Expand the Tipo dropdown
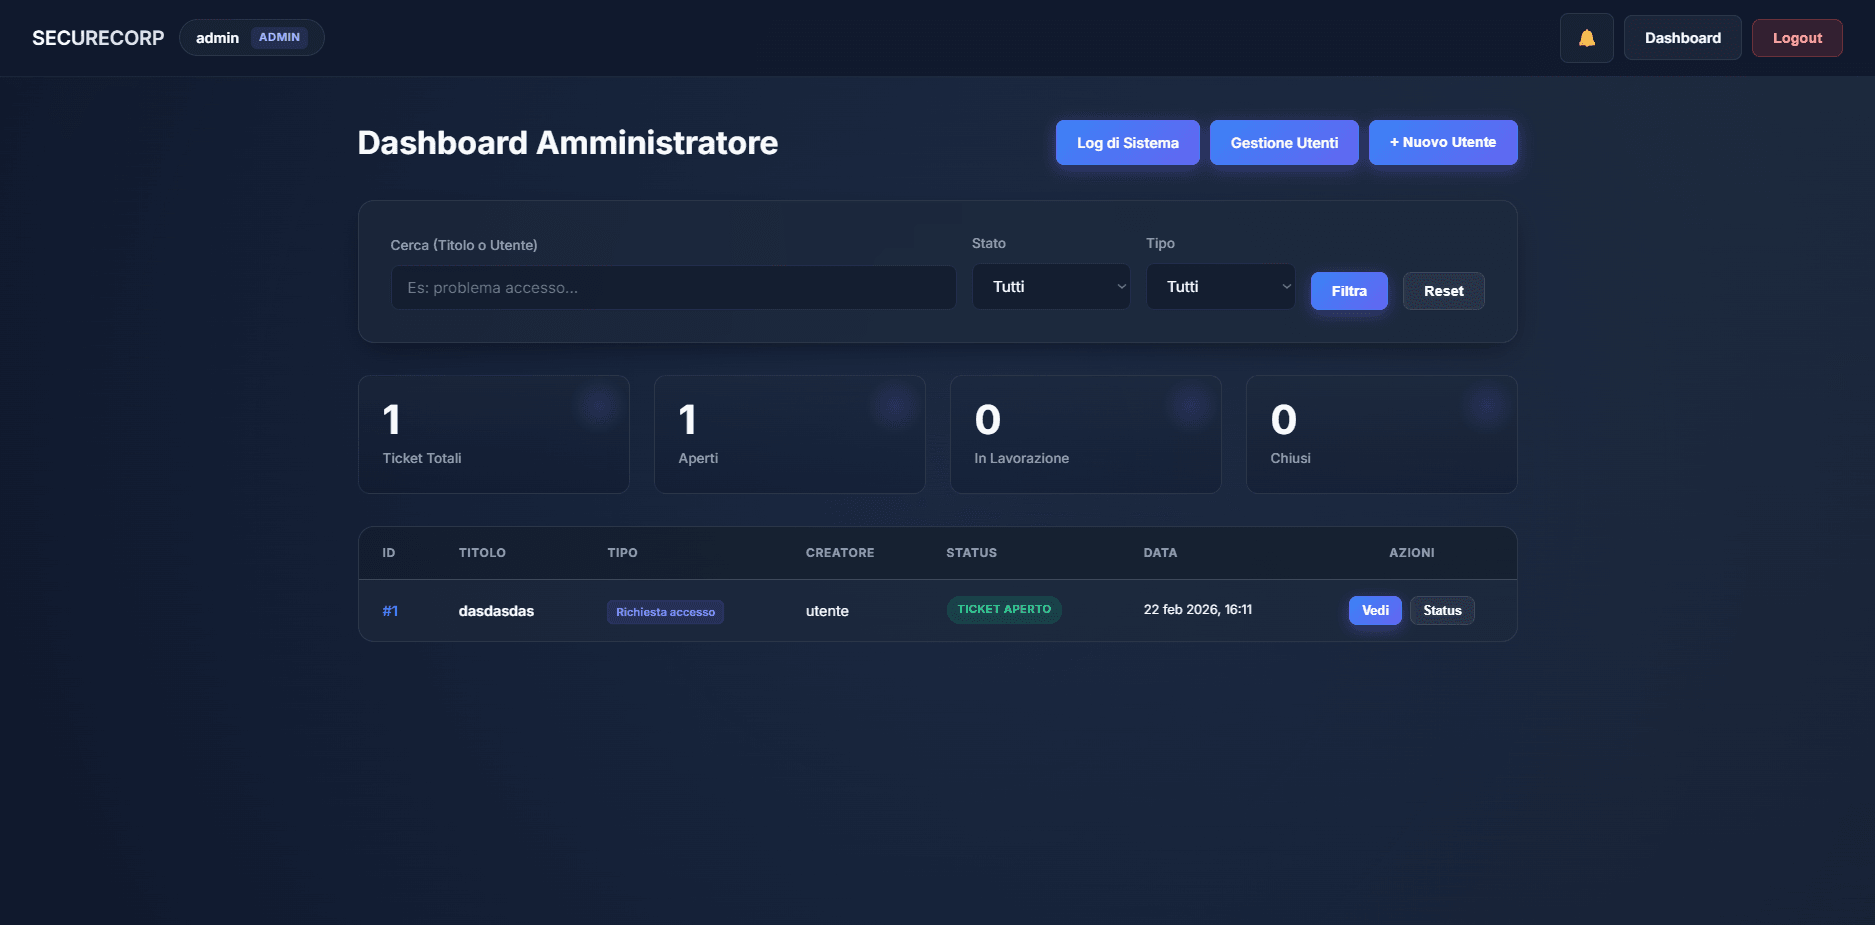 tap(1220, 287)
